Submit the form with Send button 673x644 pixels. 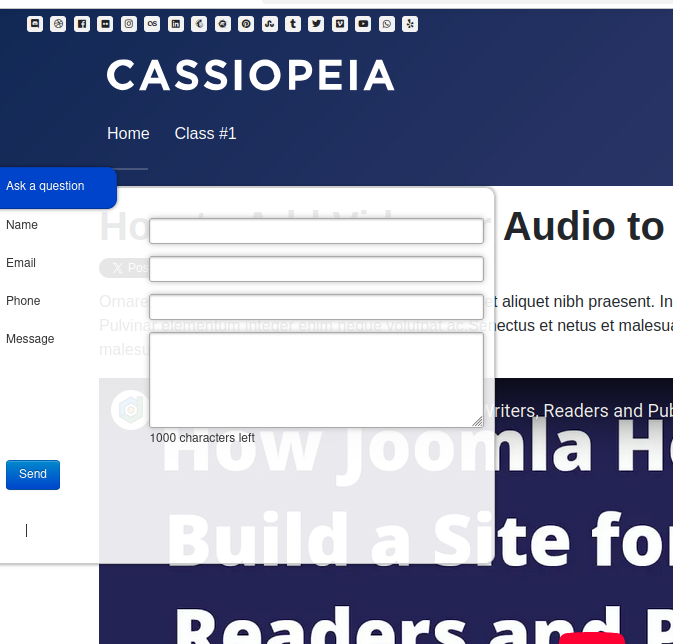(33, 475)
